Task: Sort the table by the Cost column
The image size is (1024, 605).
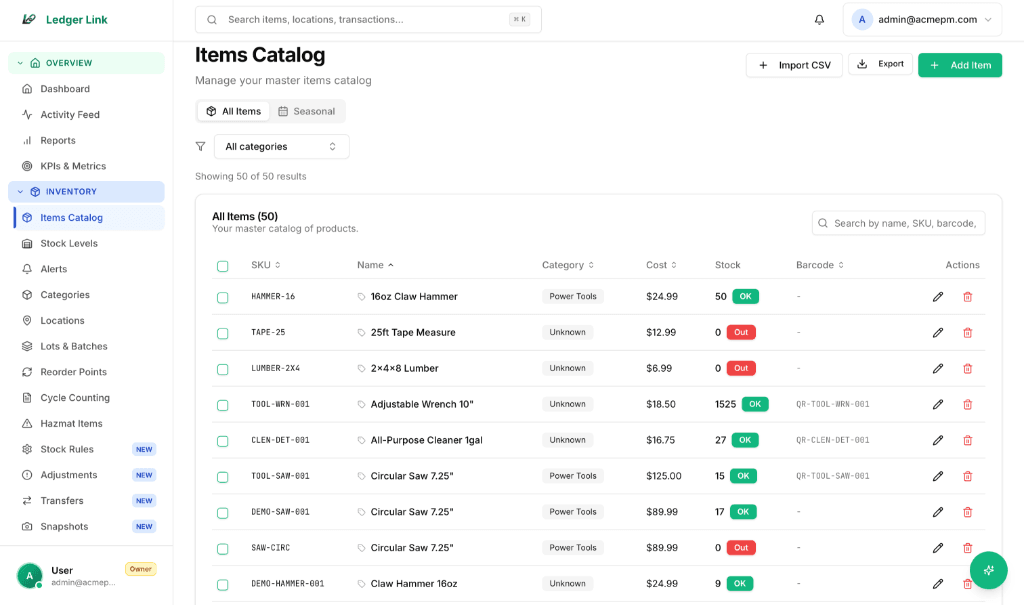Action: [x=661, y=265]
